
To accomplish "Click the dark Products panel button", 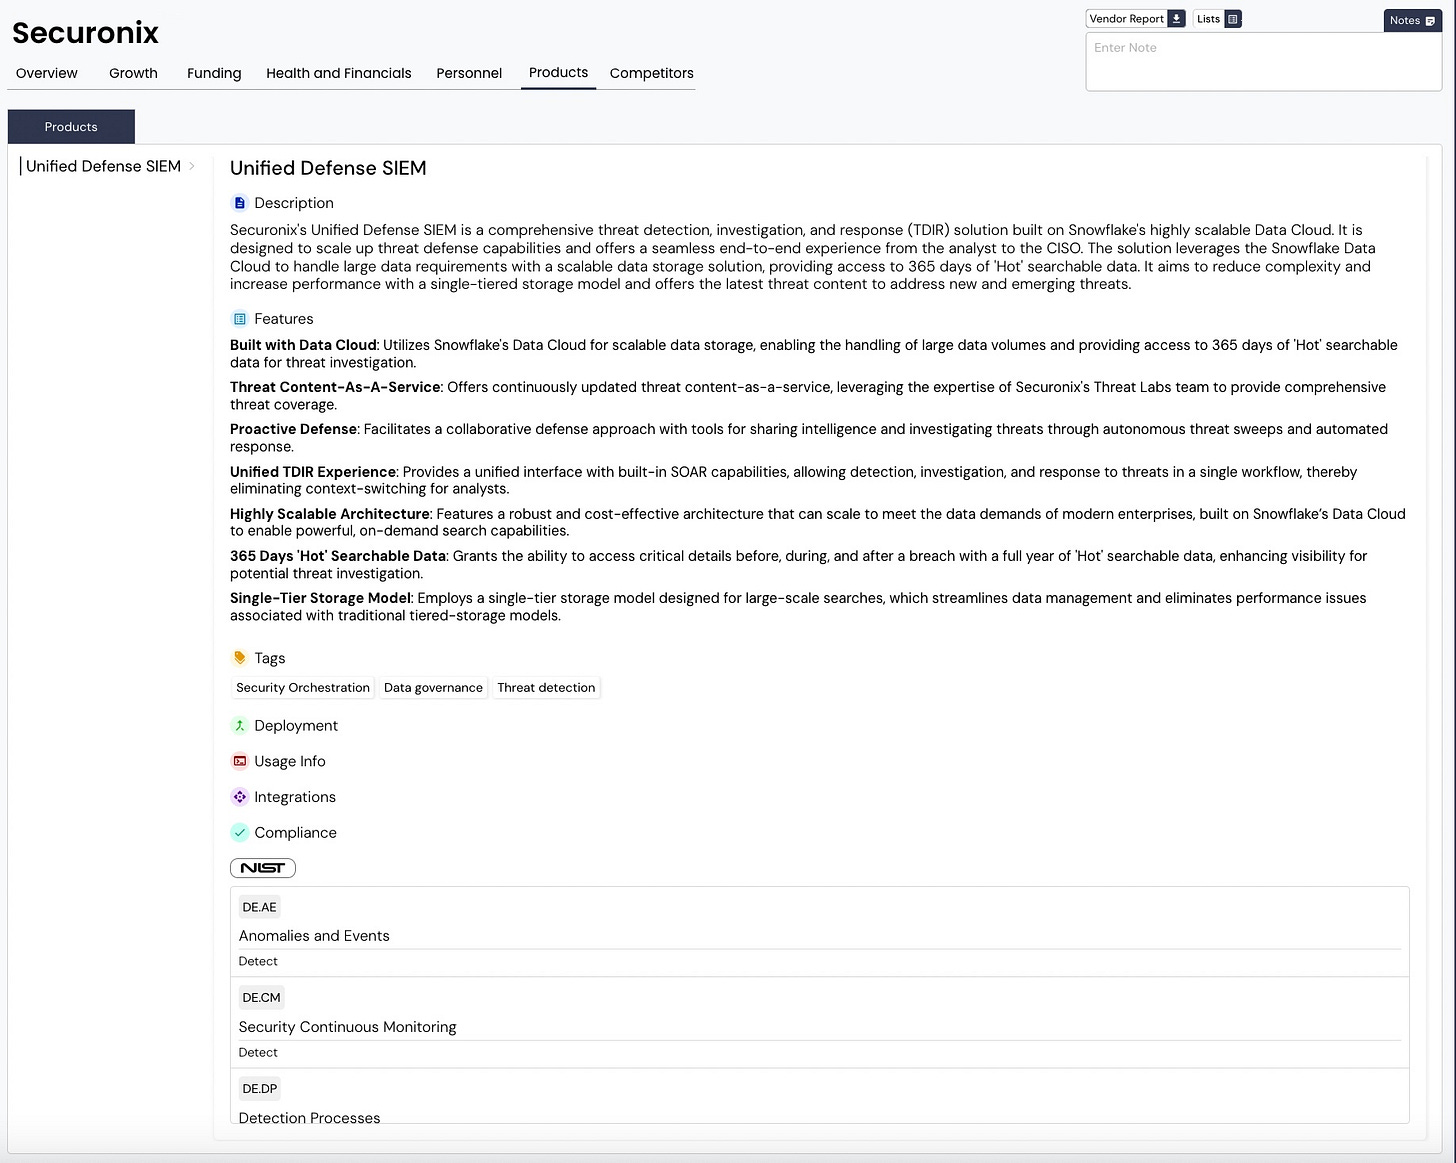I will point(71,127).
